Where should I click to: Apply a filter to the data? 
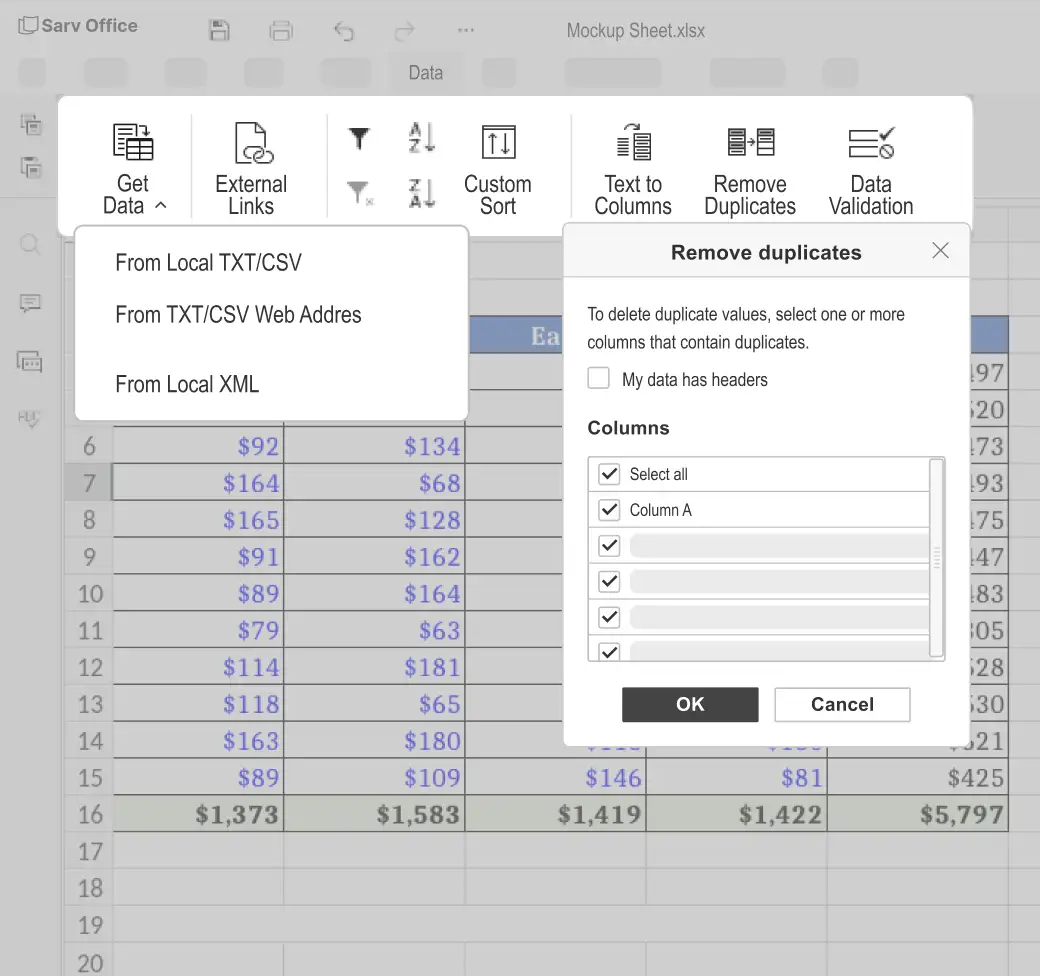(x=359, y=138)
